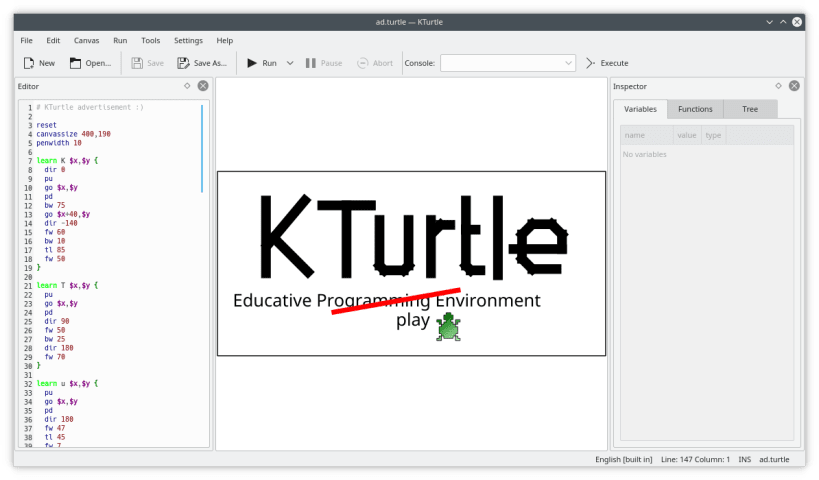819x480 pixels.
Task: Open the Tools menu
Action: 150,41
